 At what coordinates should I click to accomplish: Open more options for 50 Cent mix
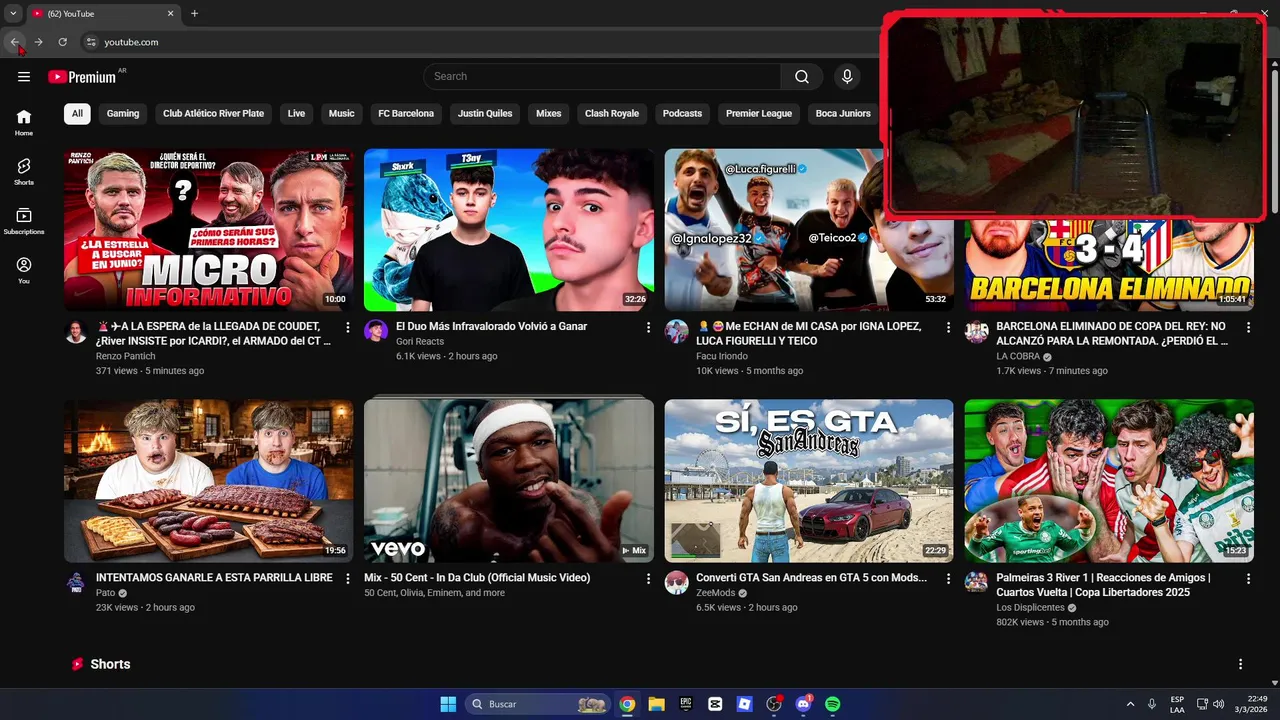pyautogui.click(x=648, y=578)
